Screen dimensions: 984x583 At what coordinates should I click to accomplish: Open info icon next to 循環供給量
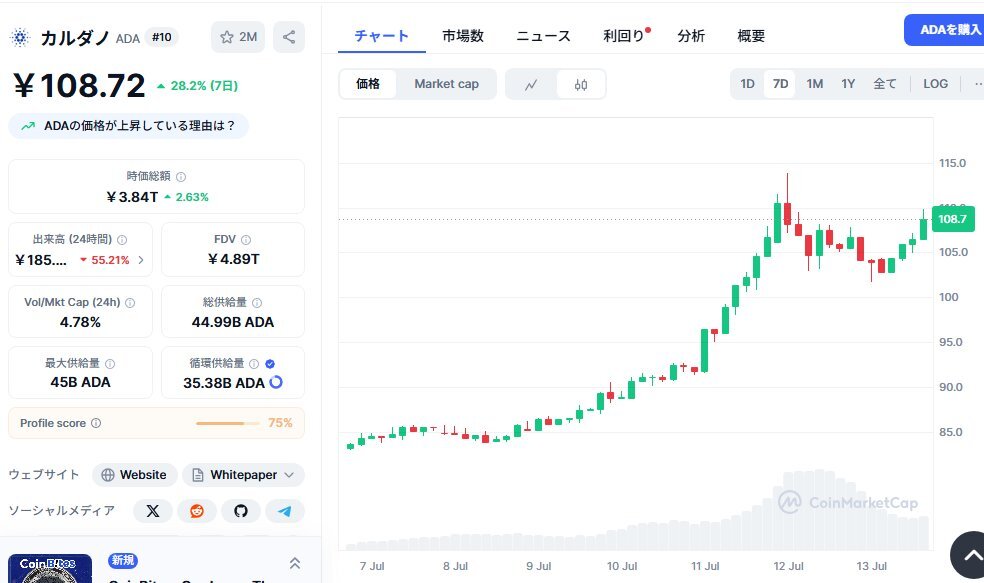[x=254, y=364]
